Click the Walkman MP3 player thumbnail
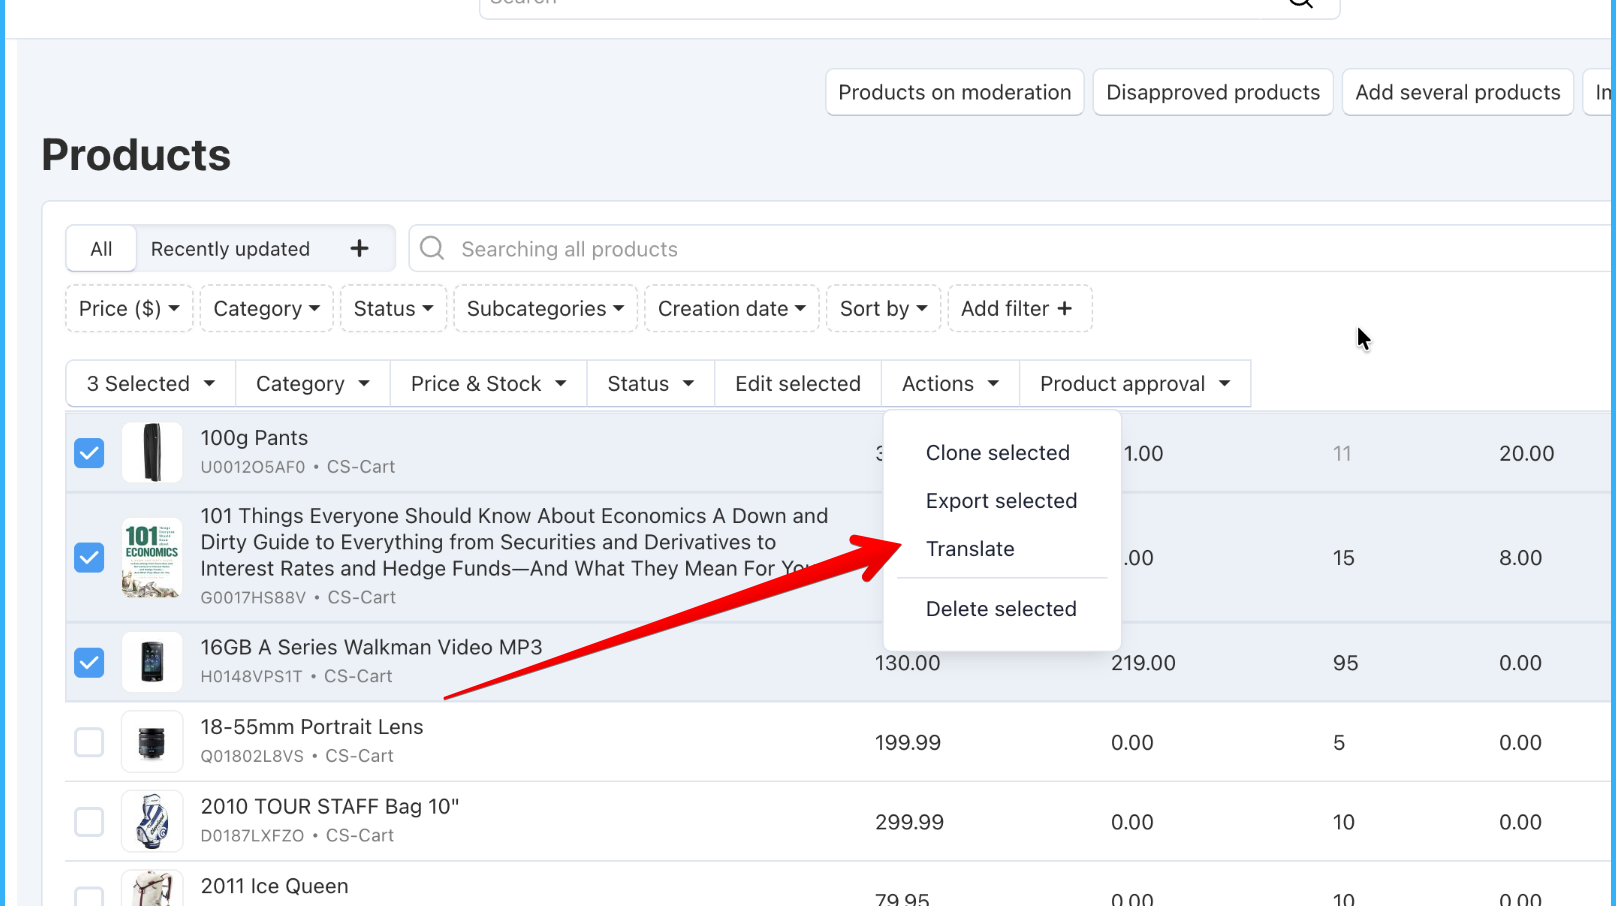 click(x=152, y=662)
